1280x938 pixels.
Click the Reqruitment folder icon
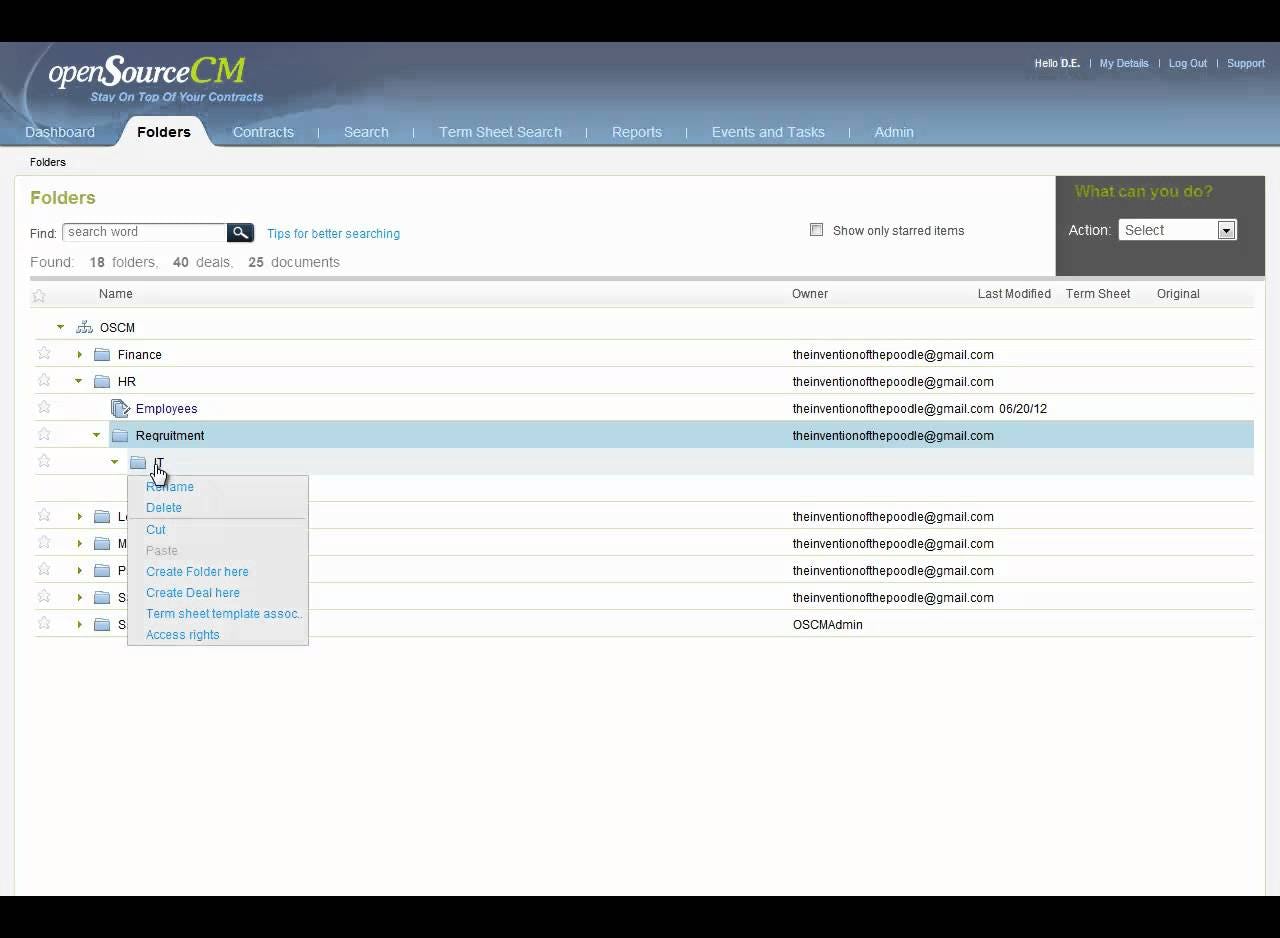120,435
